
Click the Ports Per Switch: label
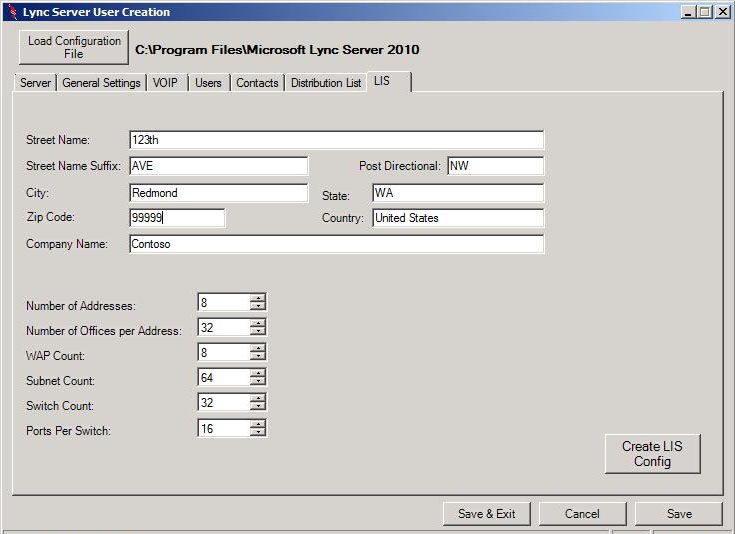click(68, 430)
